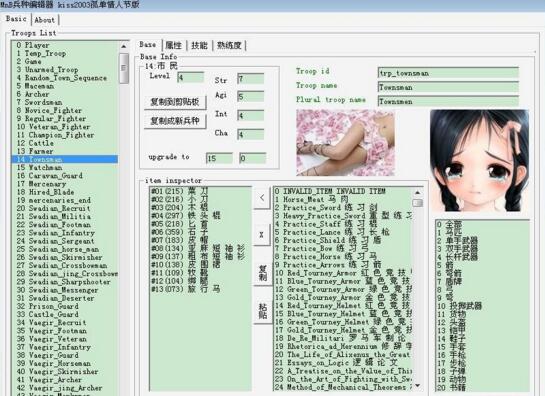Select inventory item #01 (215) 菜刀

pos(200,191)
